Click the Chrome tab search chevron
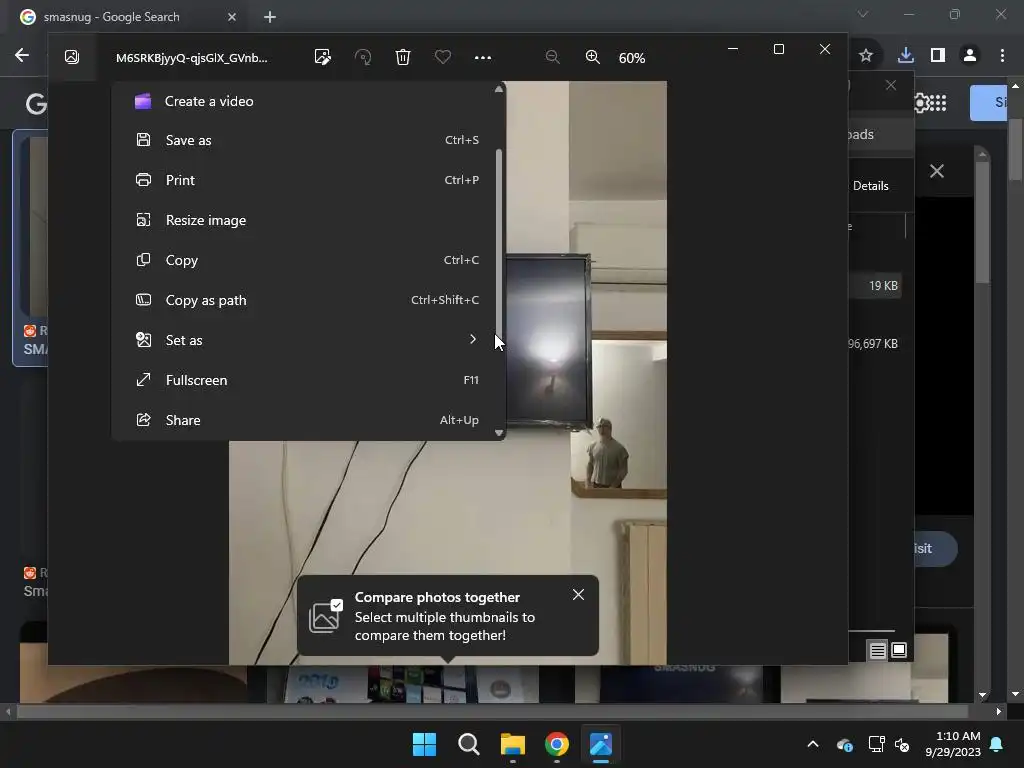This screenshot has width=1024, height=768. (863, 14)
